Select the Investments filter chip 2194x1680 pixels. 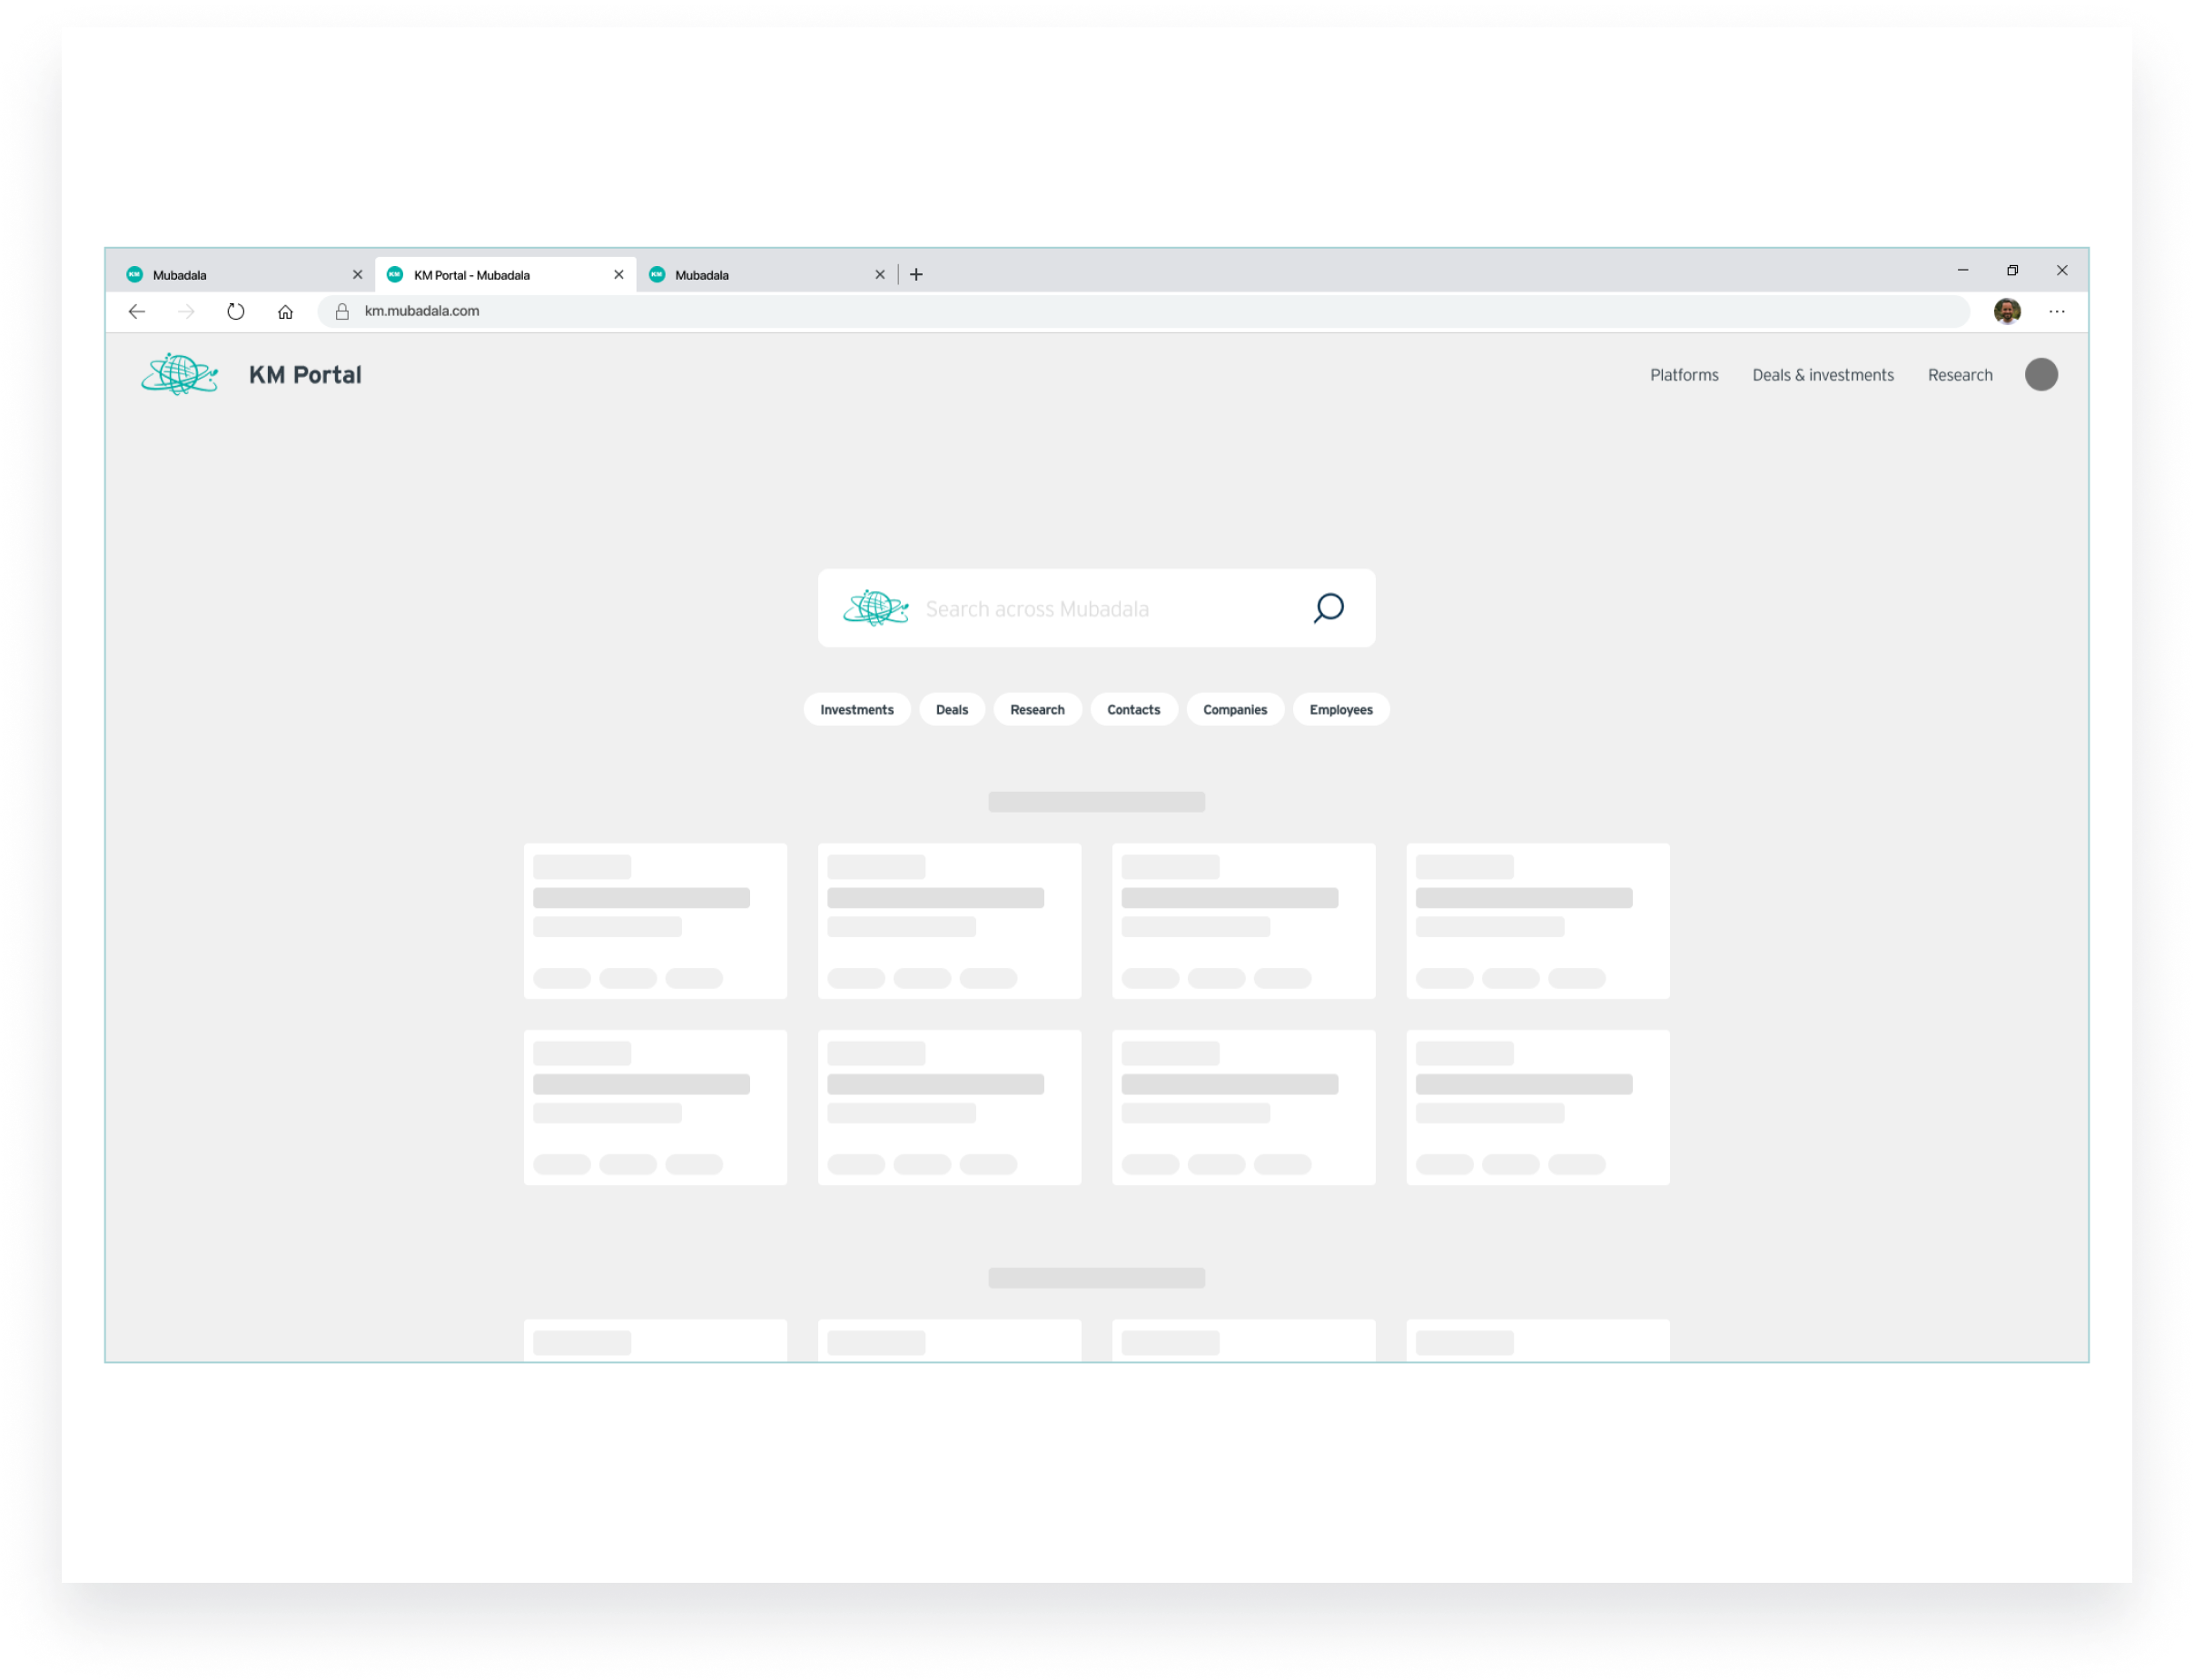coord(856,710)
